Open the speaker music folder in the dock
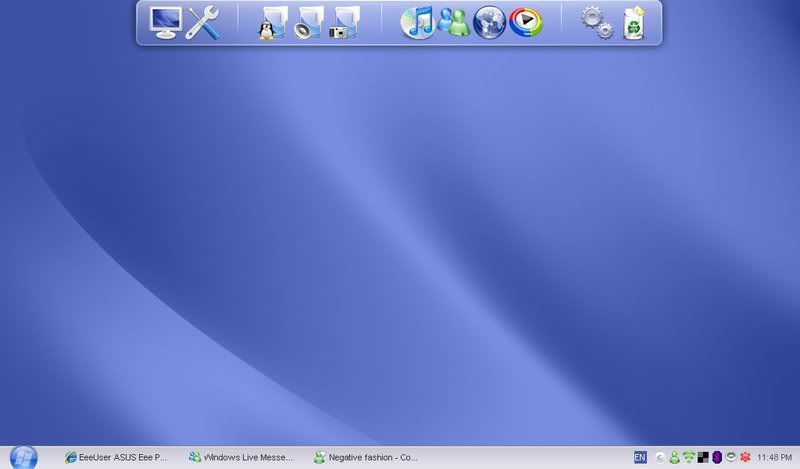 click(x=309, y=23)
